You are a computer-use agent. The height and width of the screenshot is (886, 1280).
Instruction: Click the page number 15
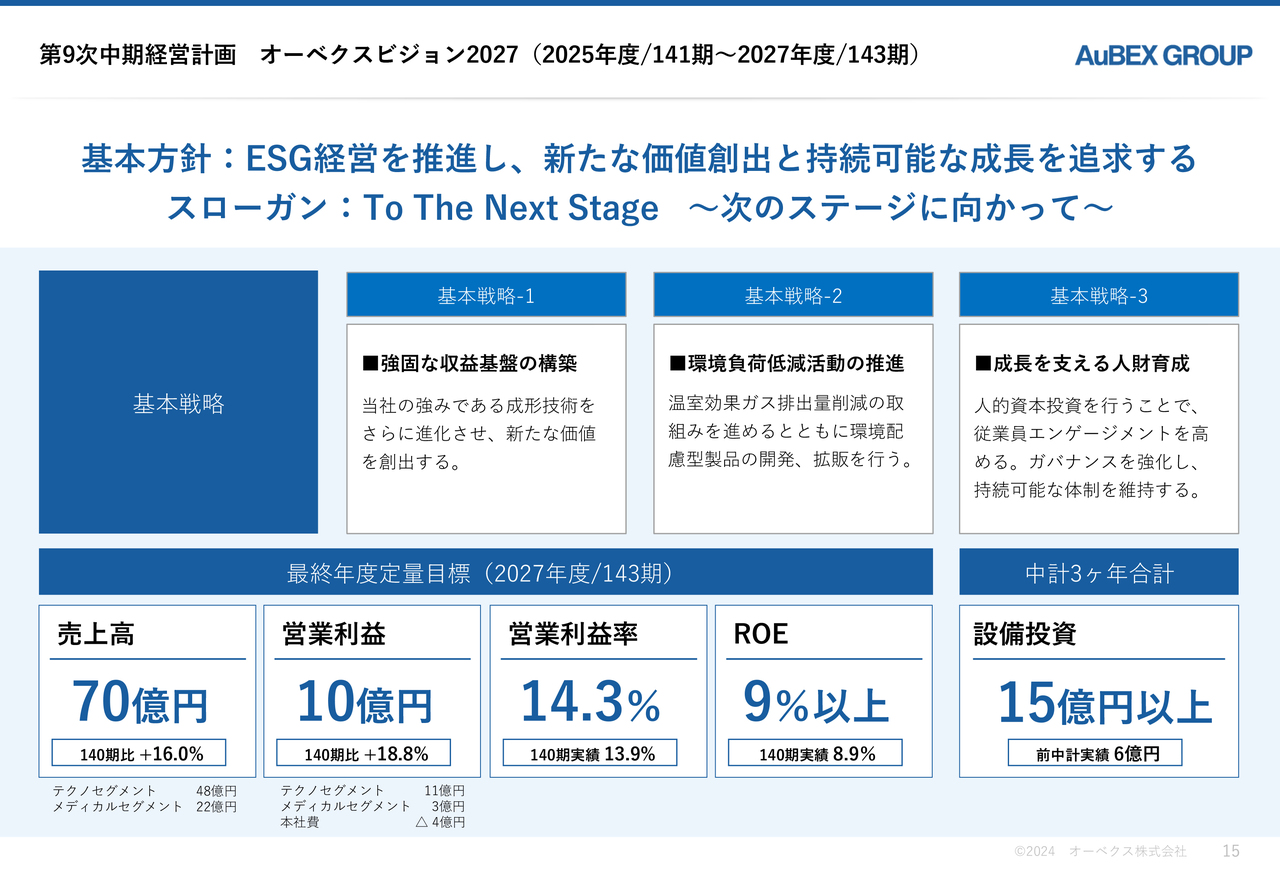pos(1231,851)
